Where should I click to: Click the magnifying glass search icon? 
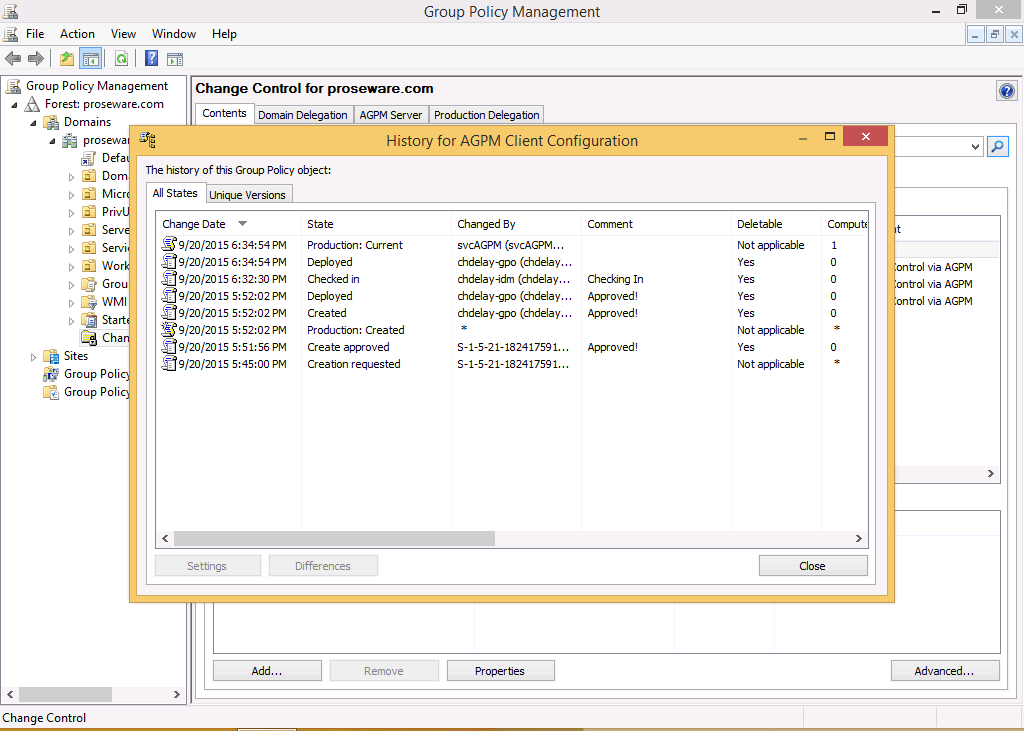coord(997,147)
